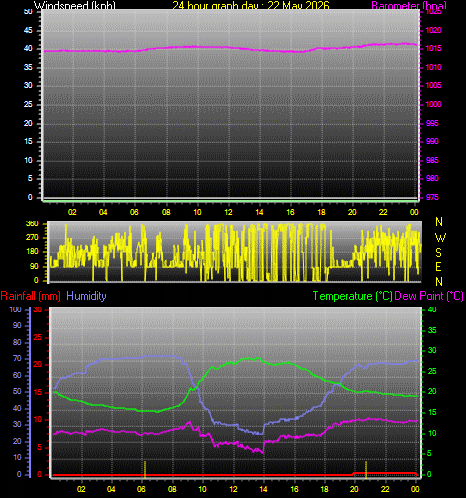Click the 24 hour graph day title
This screenshot has width=466, height=498.
251,5
